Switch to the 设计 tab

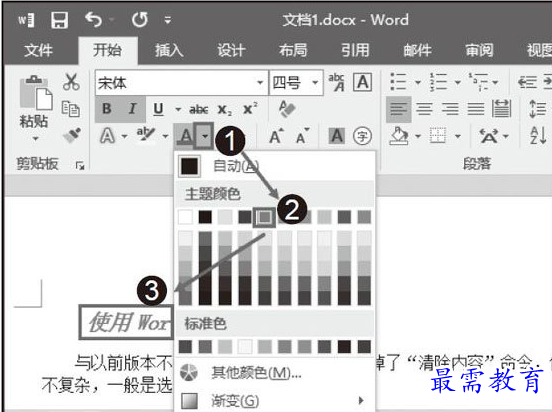tap(231, 50)
